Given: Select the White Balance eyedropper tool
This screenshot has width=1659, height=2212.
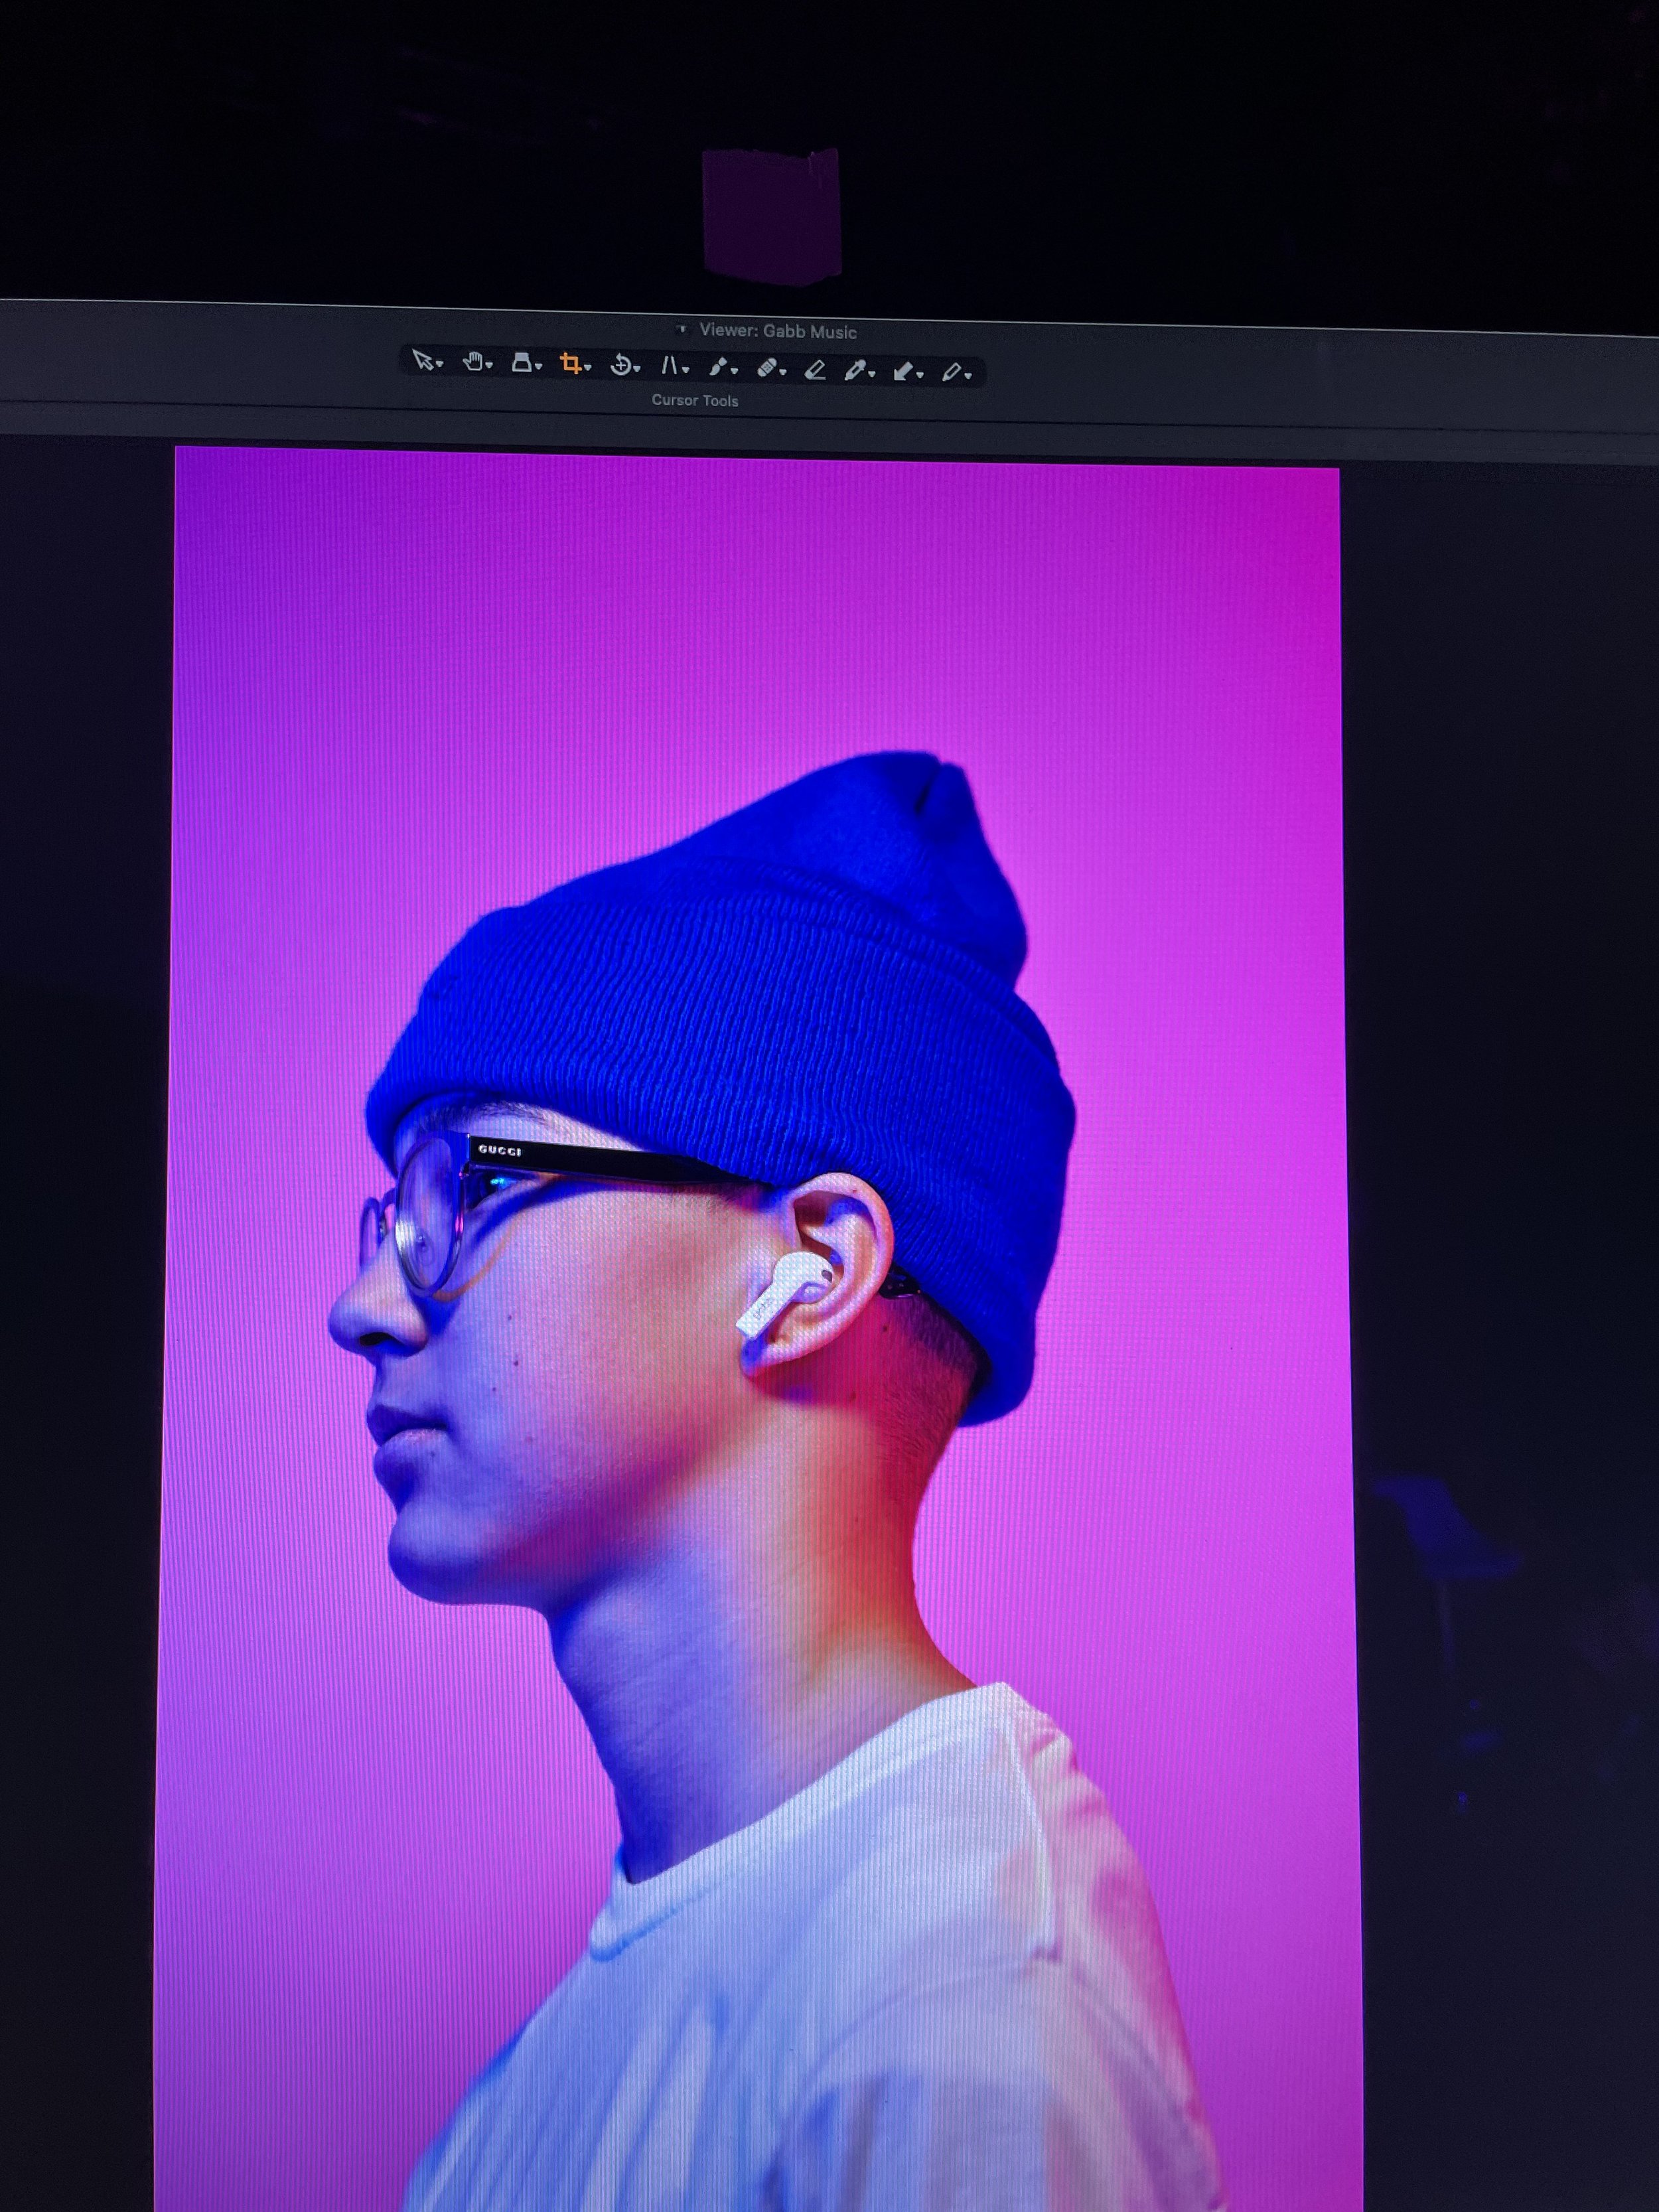Looking at the screenshot, I should tap(855, 371).
